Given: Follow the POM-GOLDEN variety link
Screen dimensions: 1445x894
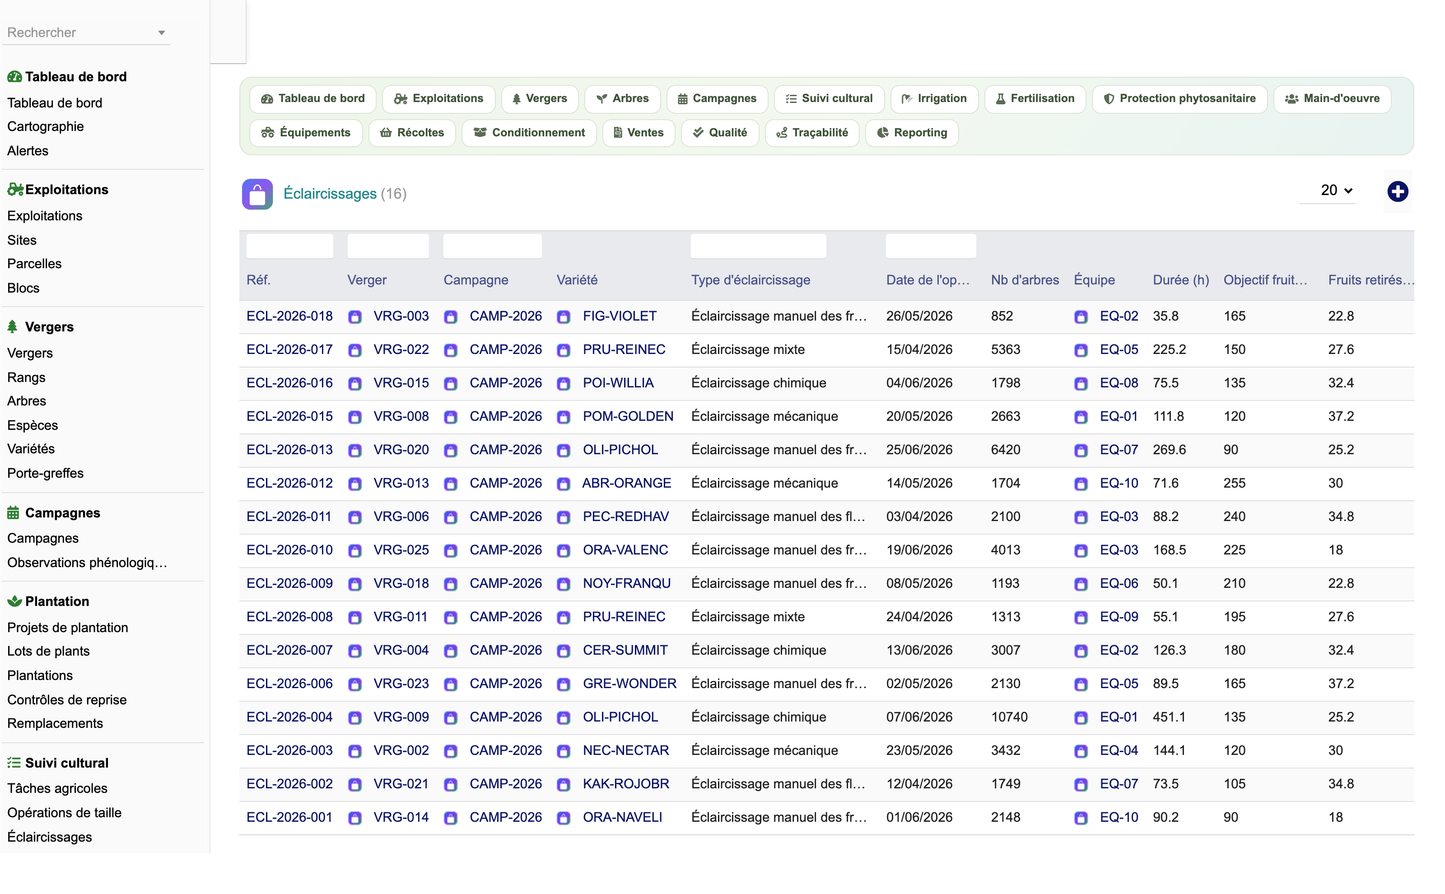Looking at the screenshot, I should [628, 417].
